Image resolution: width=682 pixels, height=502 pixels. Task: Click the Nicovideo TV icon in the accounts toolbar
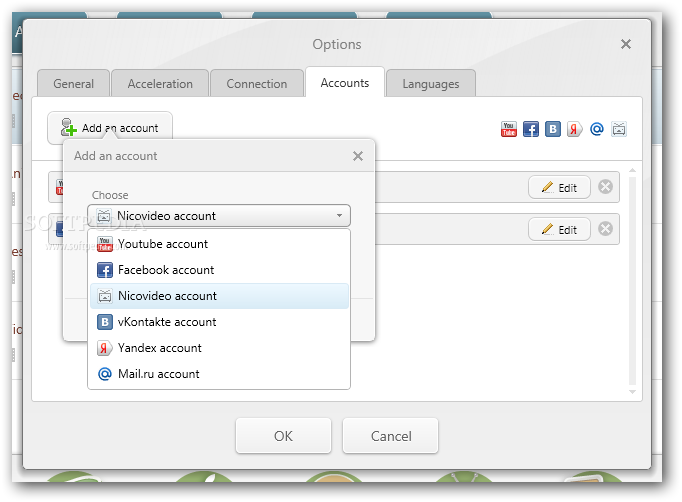(619, 129)
